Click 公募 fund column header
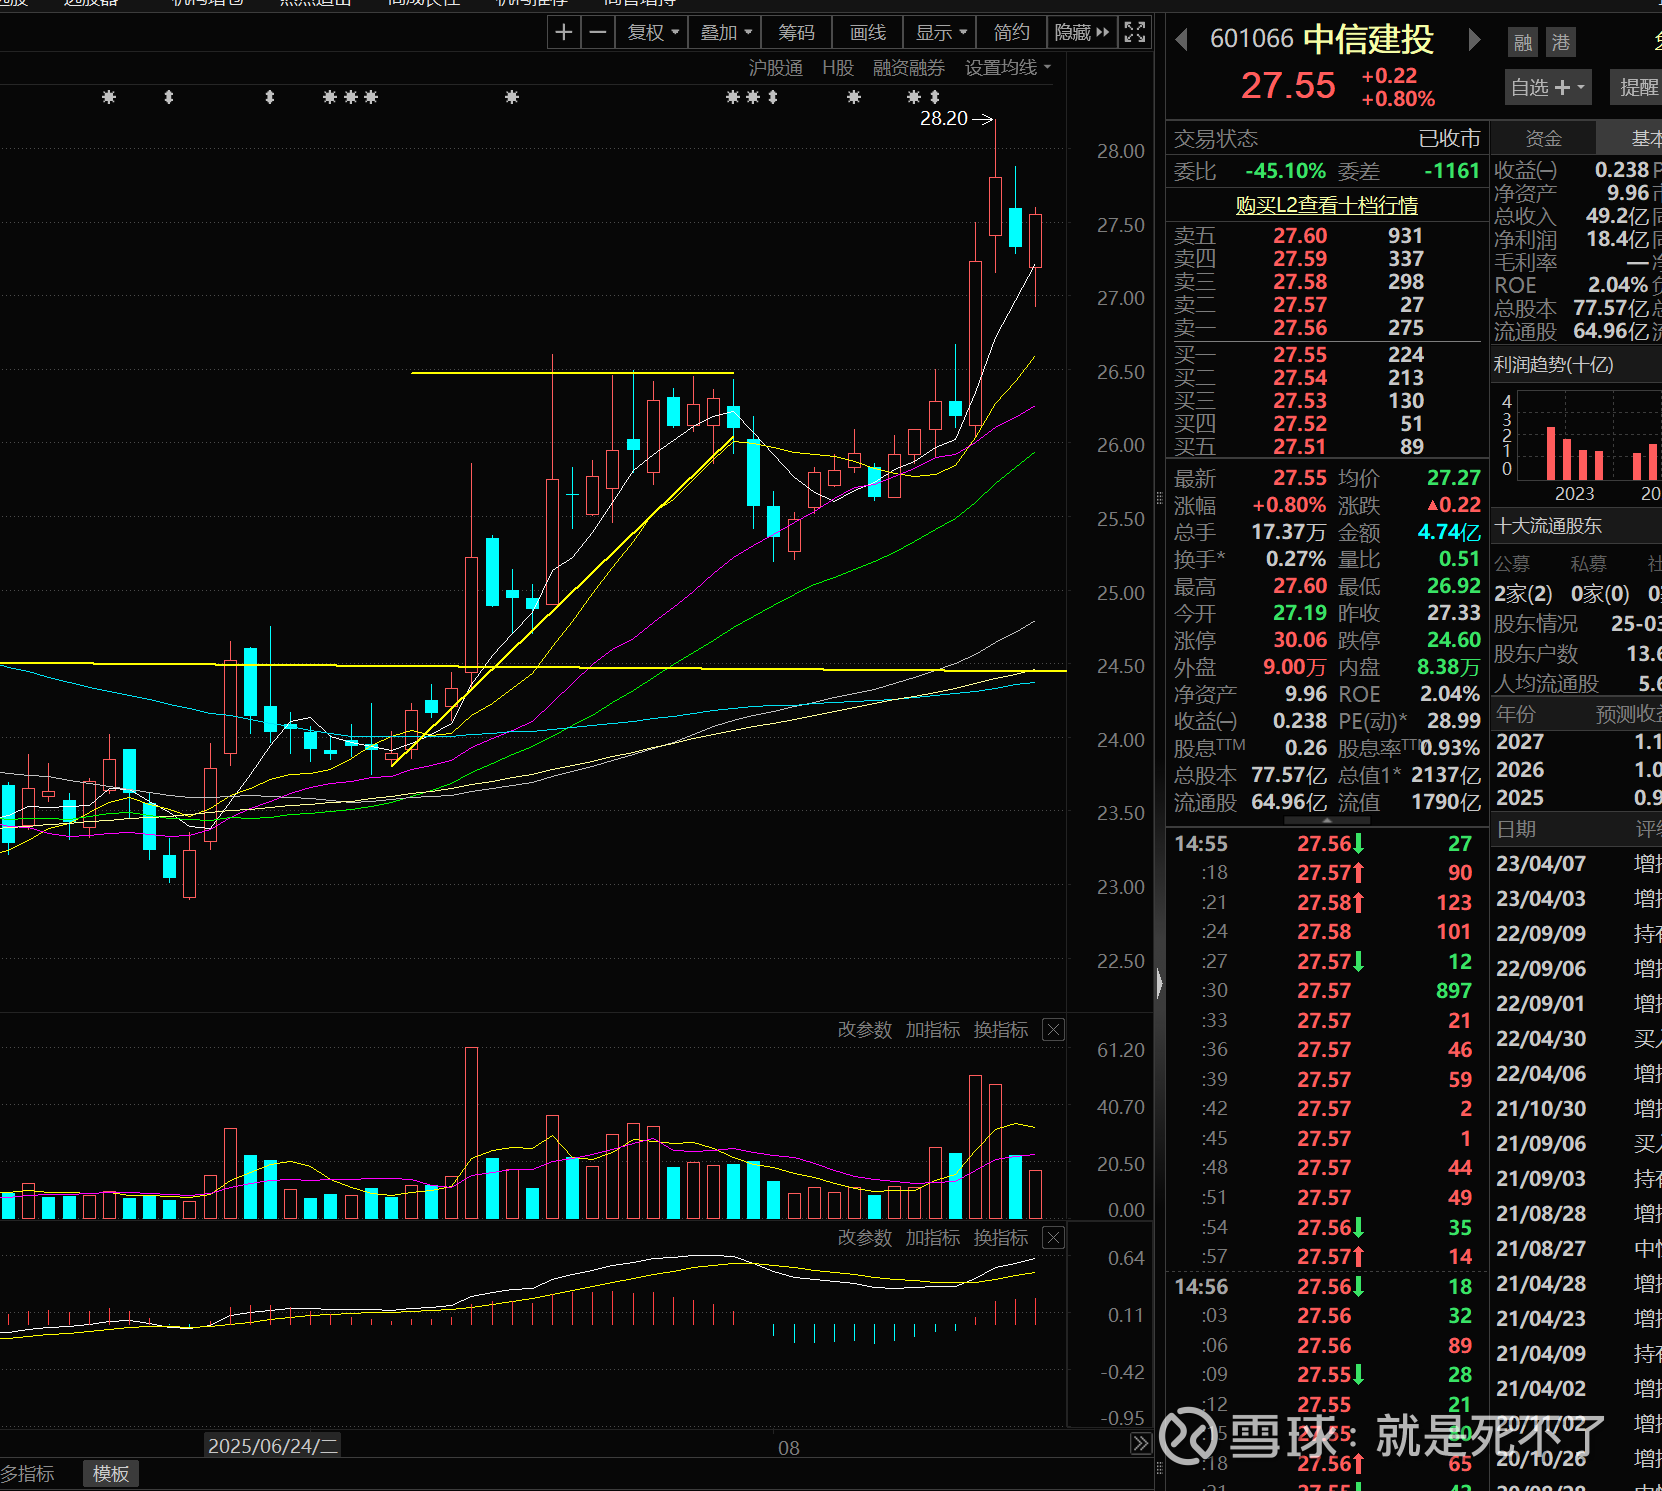 (x=1512, y=564)
